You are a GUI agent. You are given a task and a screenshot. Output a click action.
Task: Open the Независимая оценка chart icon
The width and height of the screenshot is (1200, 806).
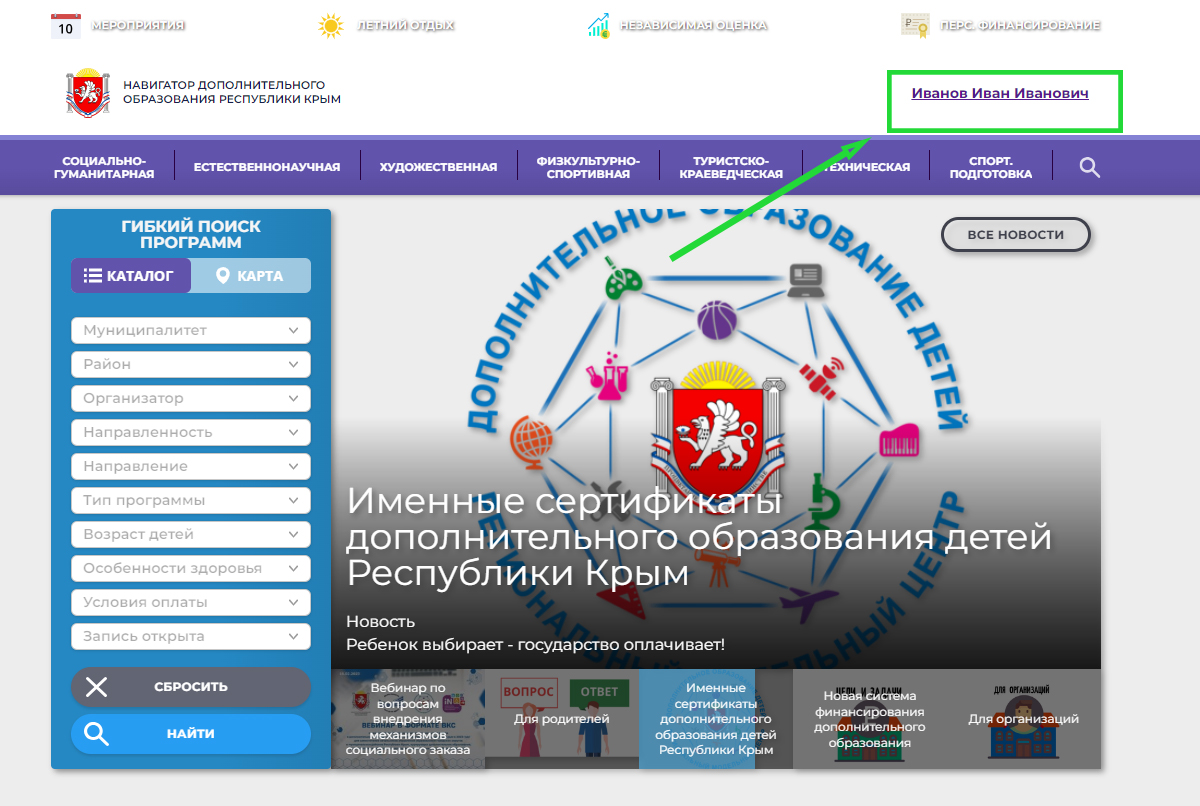point(599,25)
